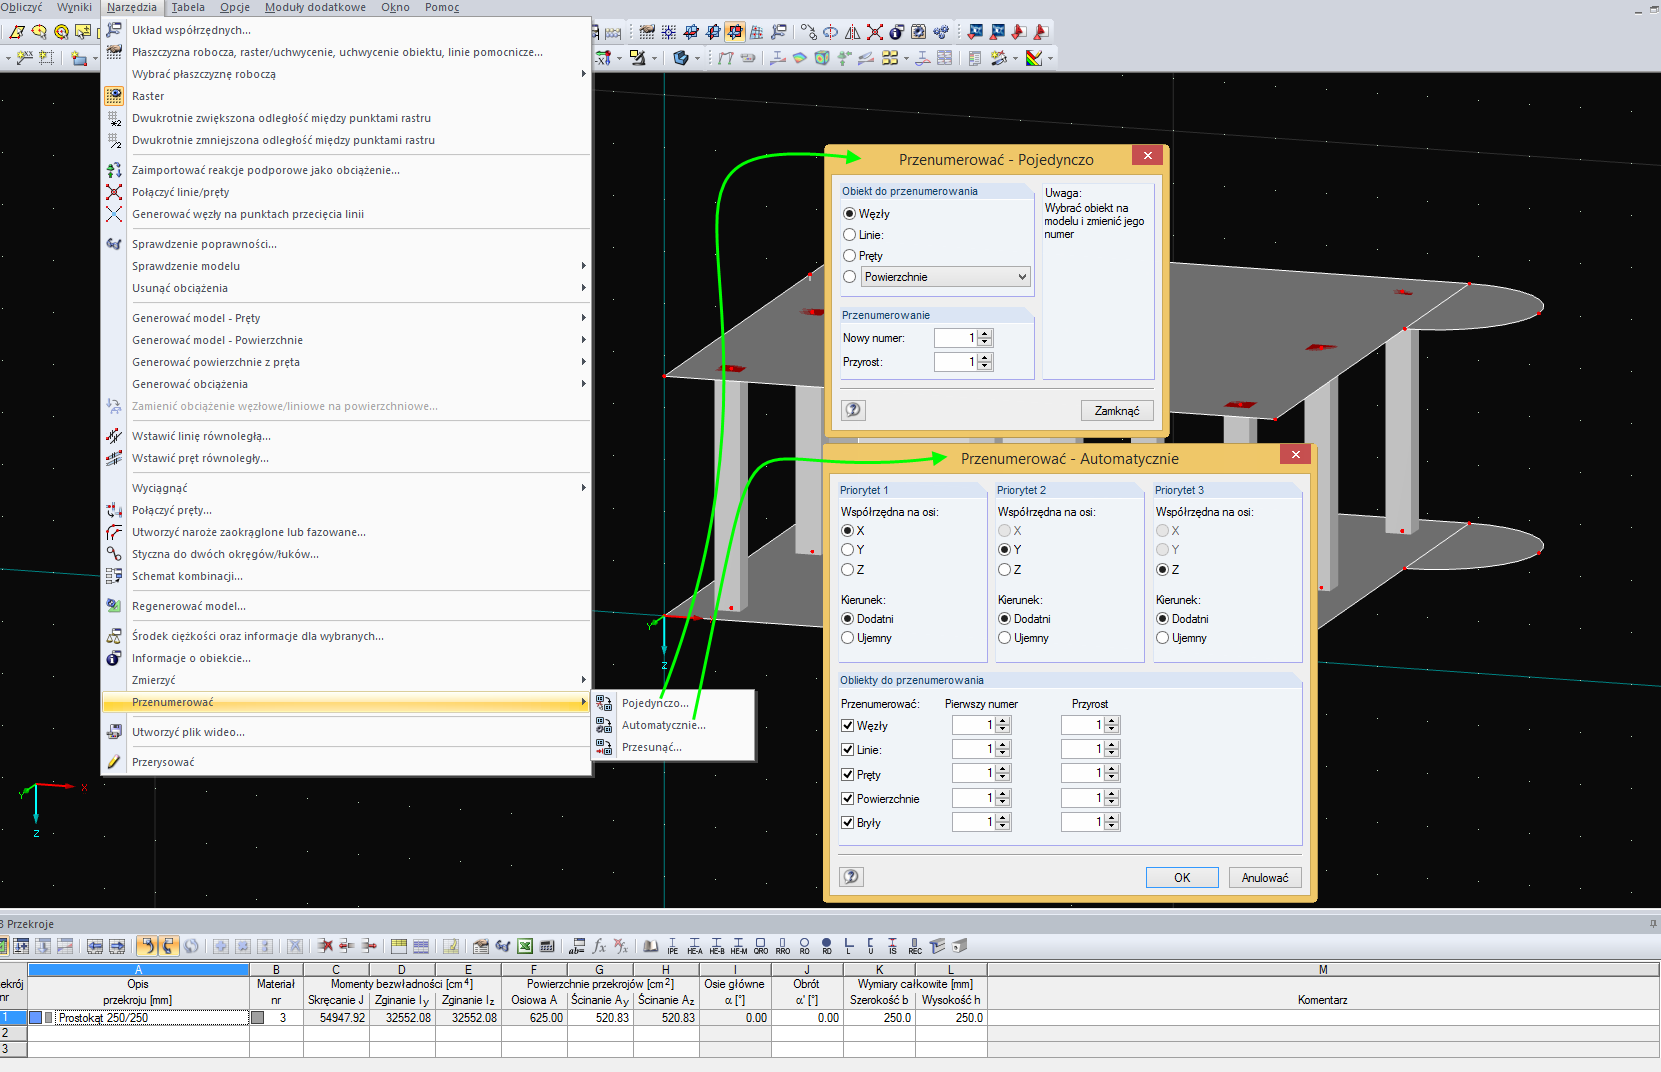Select Ujemny direction under Priorytet 1
The height and width of the screenshot is (1072, 1661).
coord(848,638)
